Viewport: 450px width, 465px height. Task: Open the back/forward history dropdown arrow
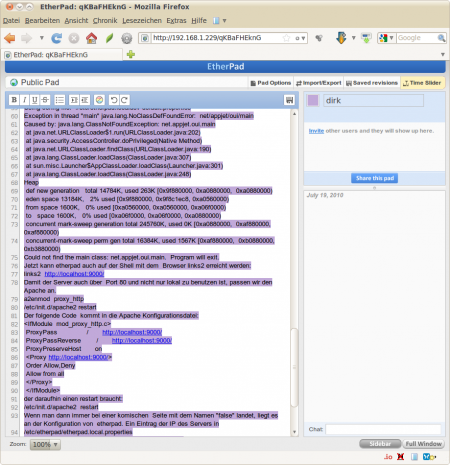42,38
